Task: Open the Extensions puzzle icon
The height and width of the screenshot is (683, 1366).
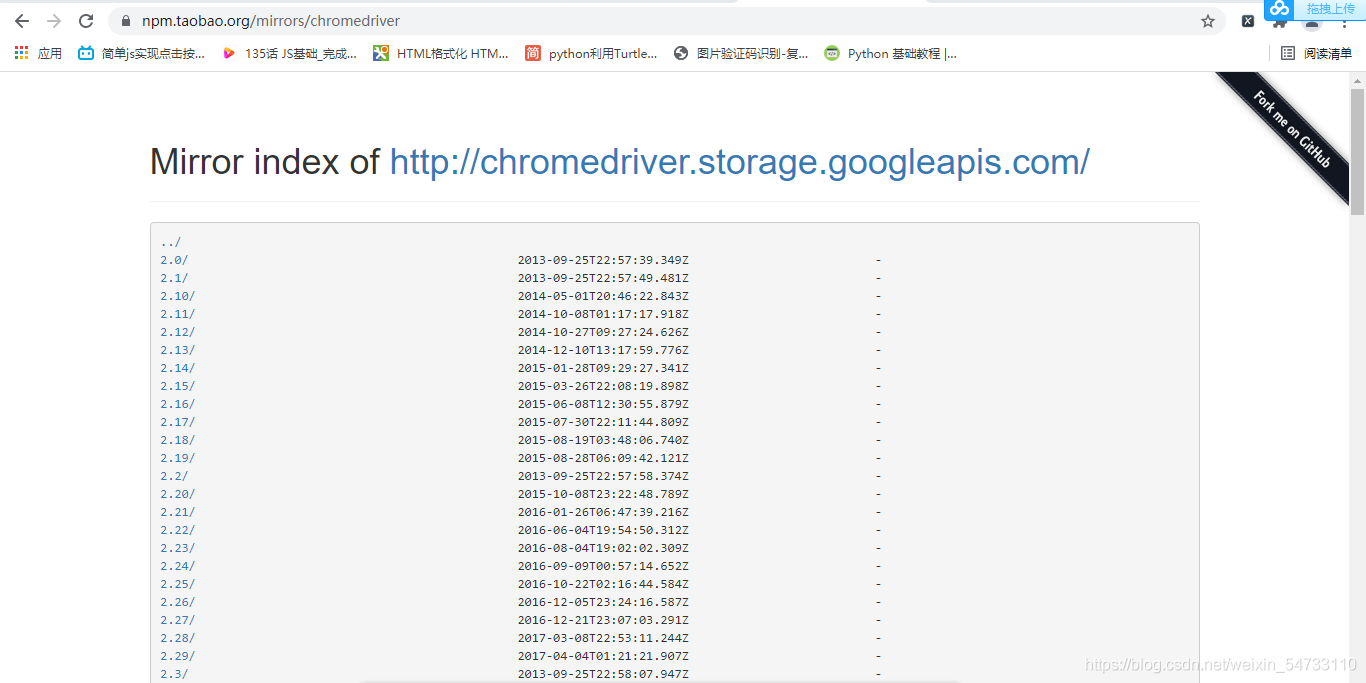Action: (1279, 21)
